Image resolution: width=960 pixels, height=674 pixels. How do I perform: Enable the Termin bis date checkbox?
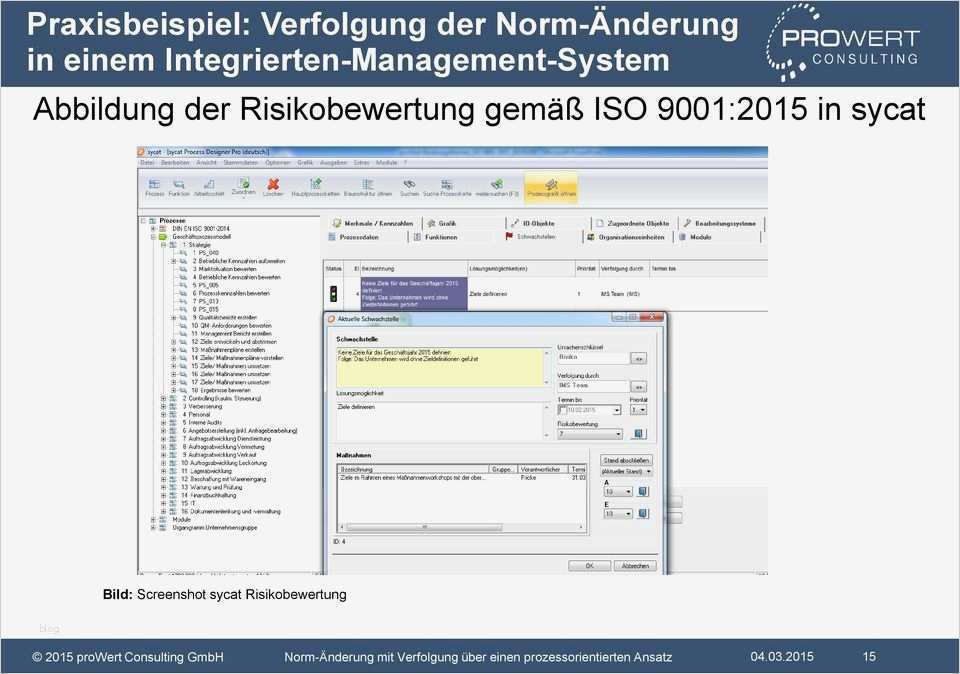pos(563,410)
